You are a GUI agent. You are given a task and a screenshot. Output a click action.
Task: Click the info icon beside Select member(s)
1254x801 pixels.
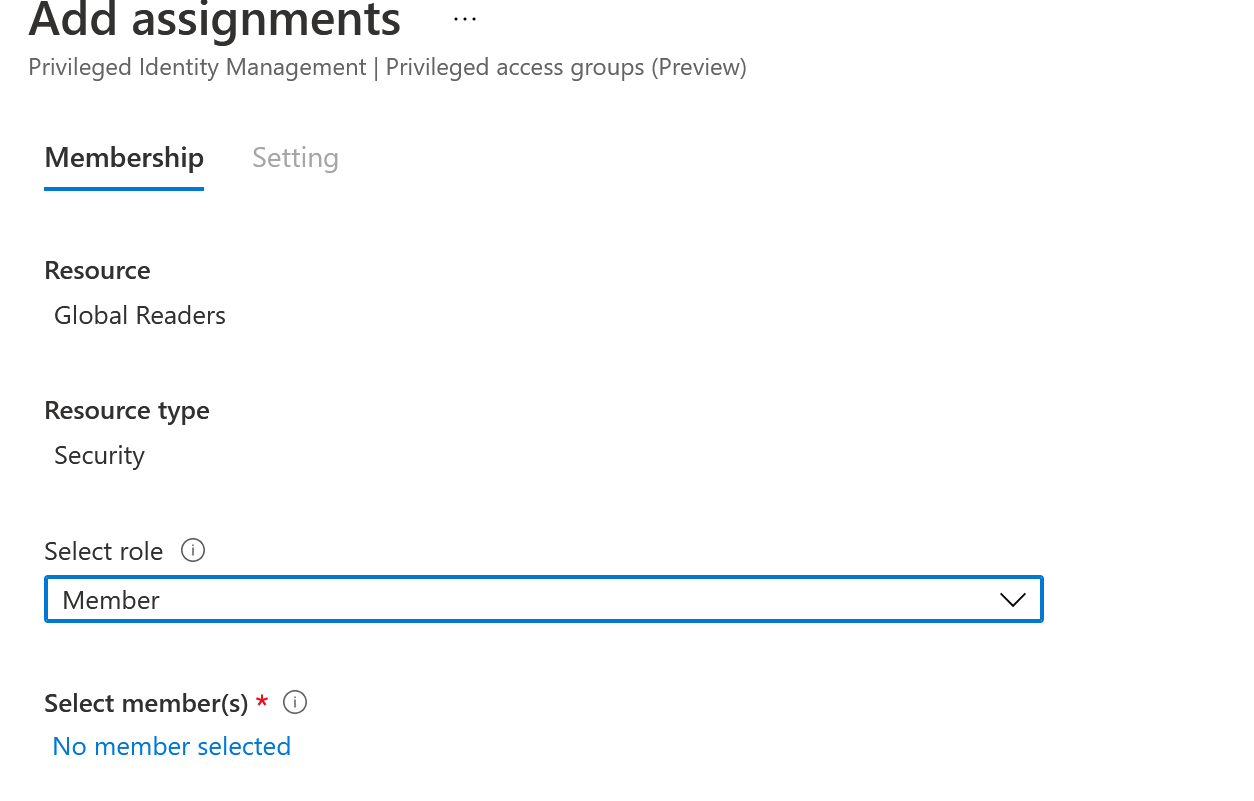click(295, 702)
